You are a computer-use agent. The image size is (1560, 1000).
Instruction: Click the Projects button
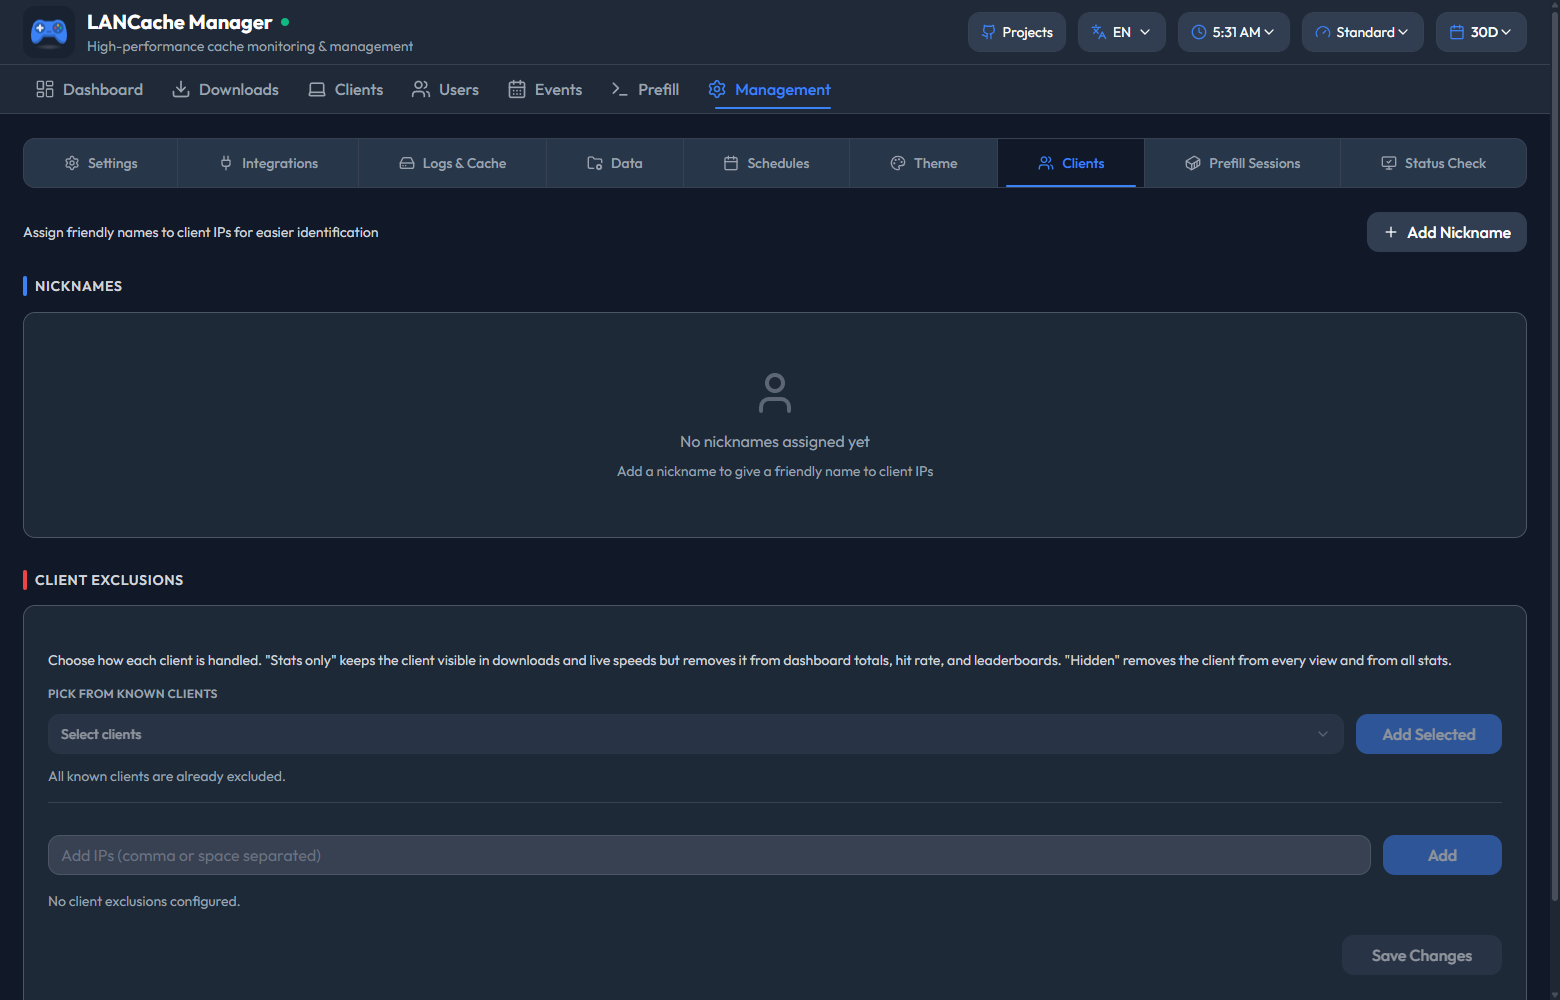click(1017, 32)
